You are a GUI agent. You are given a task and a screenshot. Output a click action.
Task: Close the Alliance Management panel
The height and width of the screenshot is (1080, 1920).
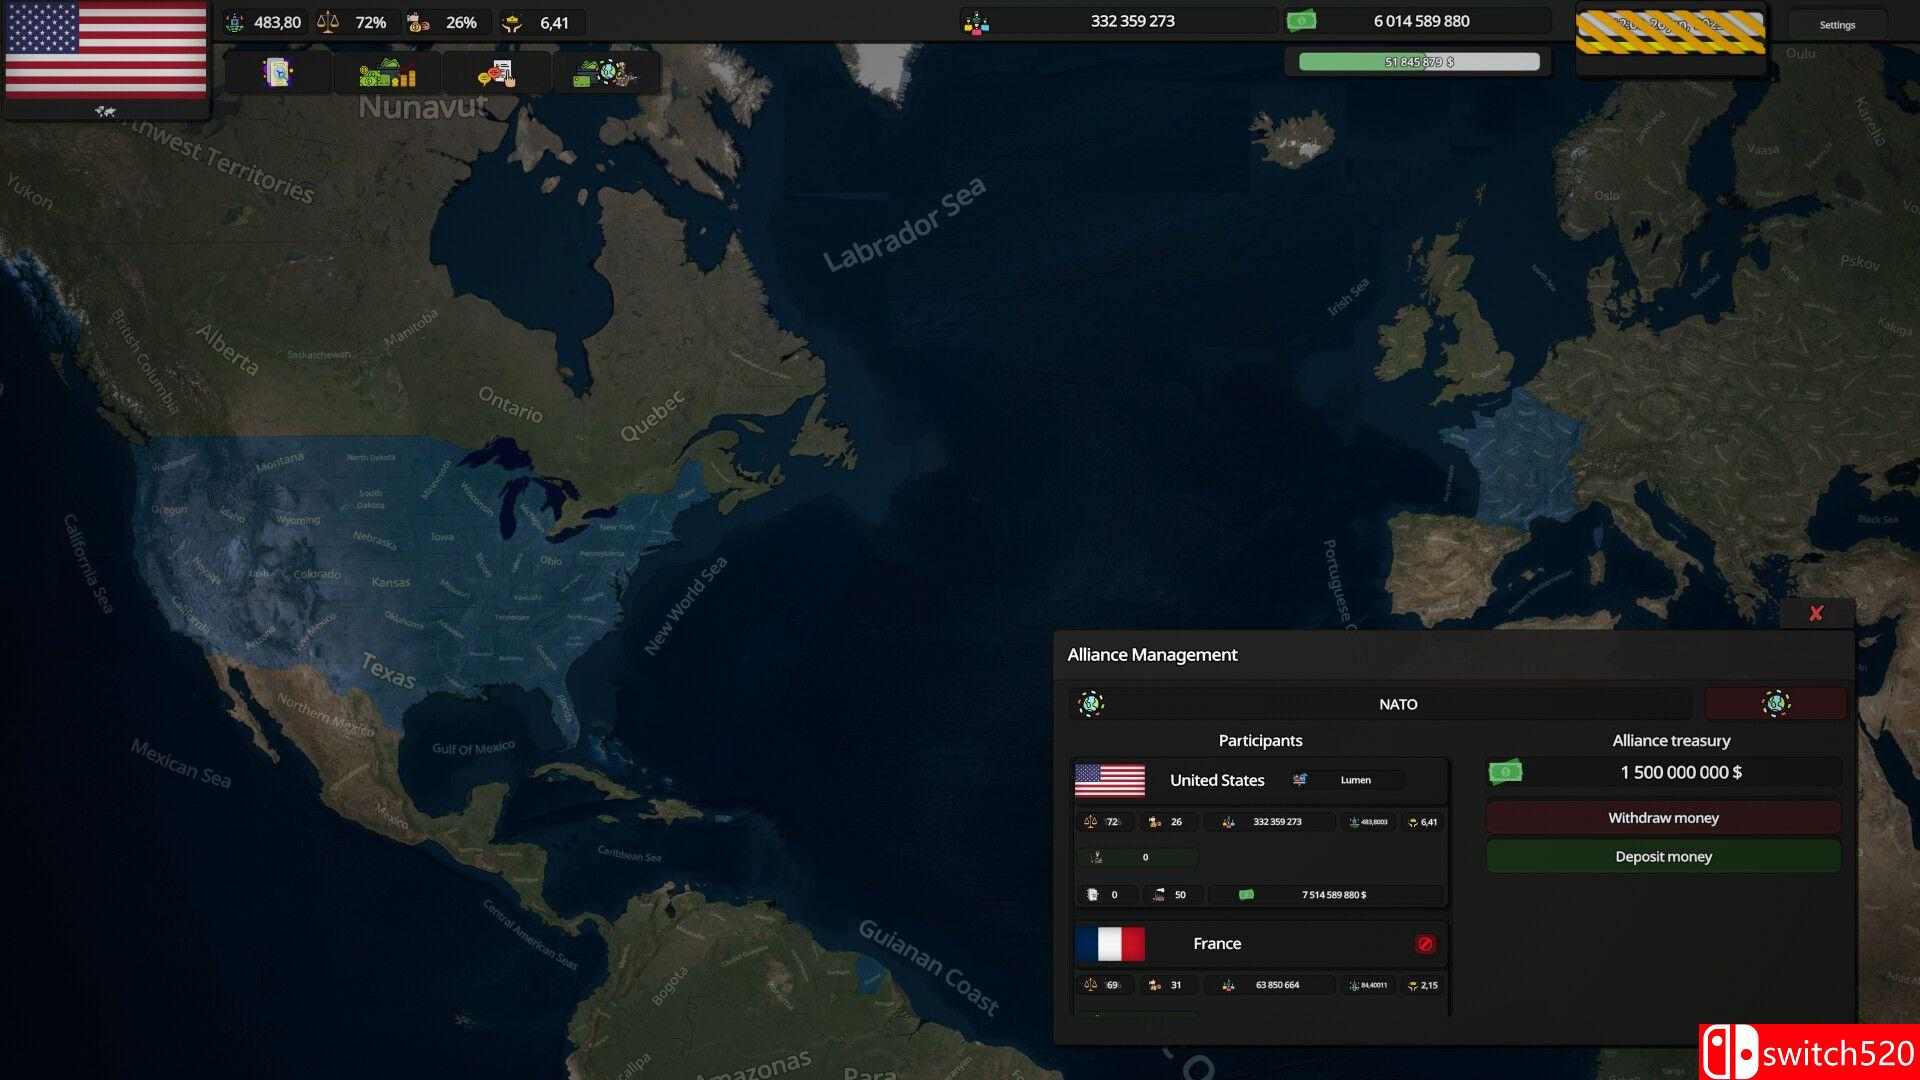(1816, 614)
